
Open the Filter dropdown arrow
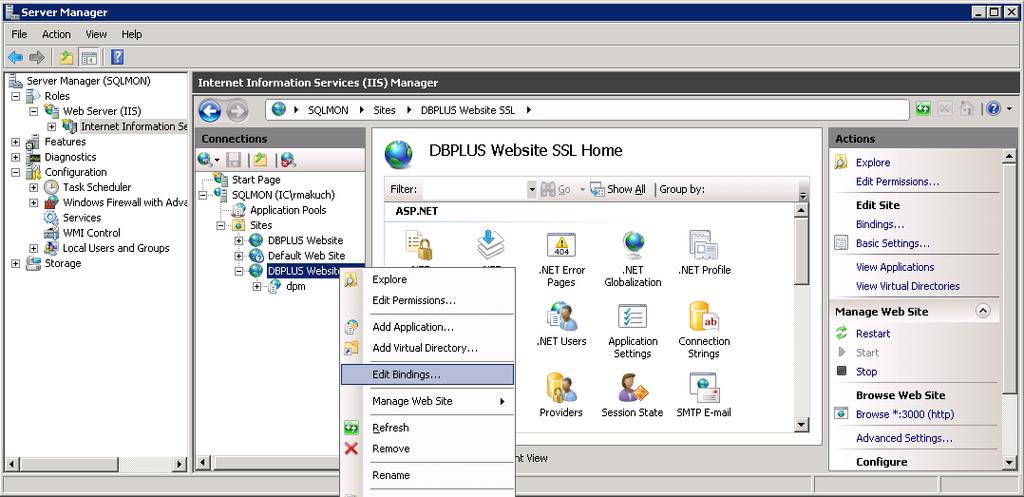[x=532, y=189]
